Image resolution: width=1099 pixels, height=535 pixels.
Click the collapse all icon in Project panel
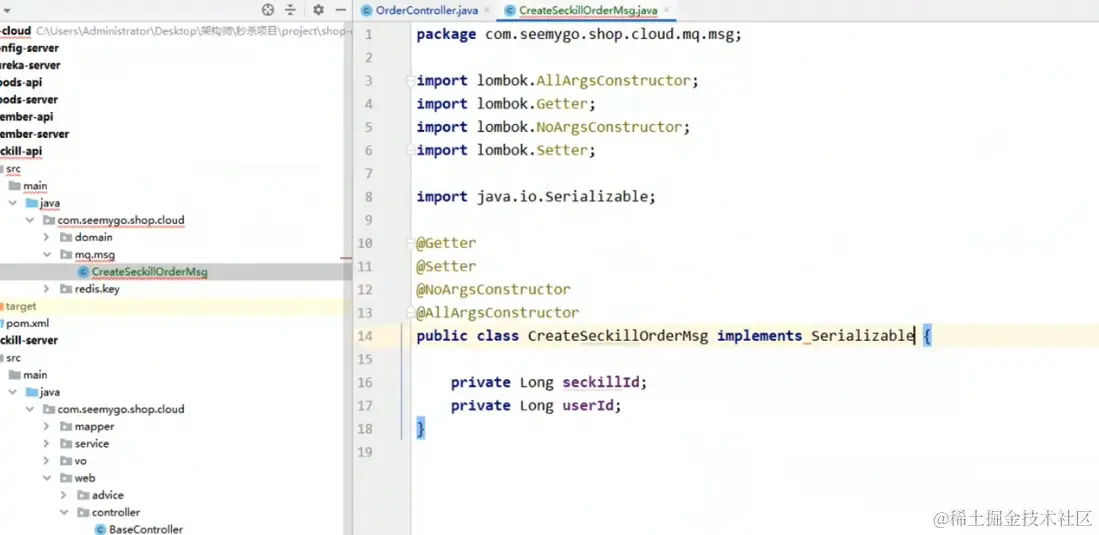pos(290,10)
